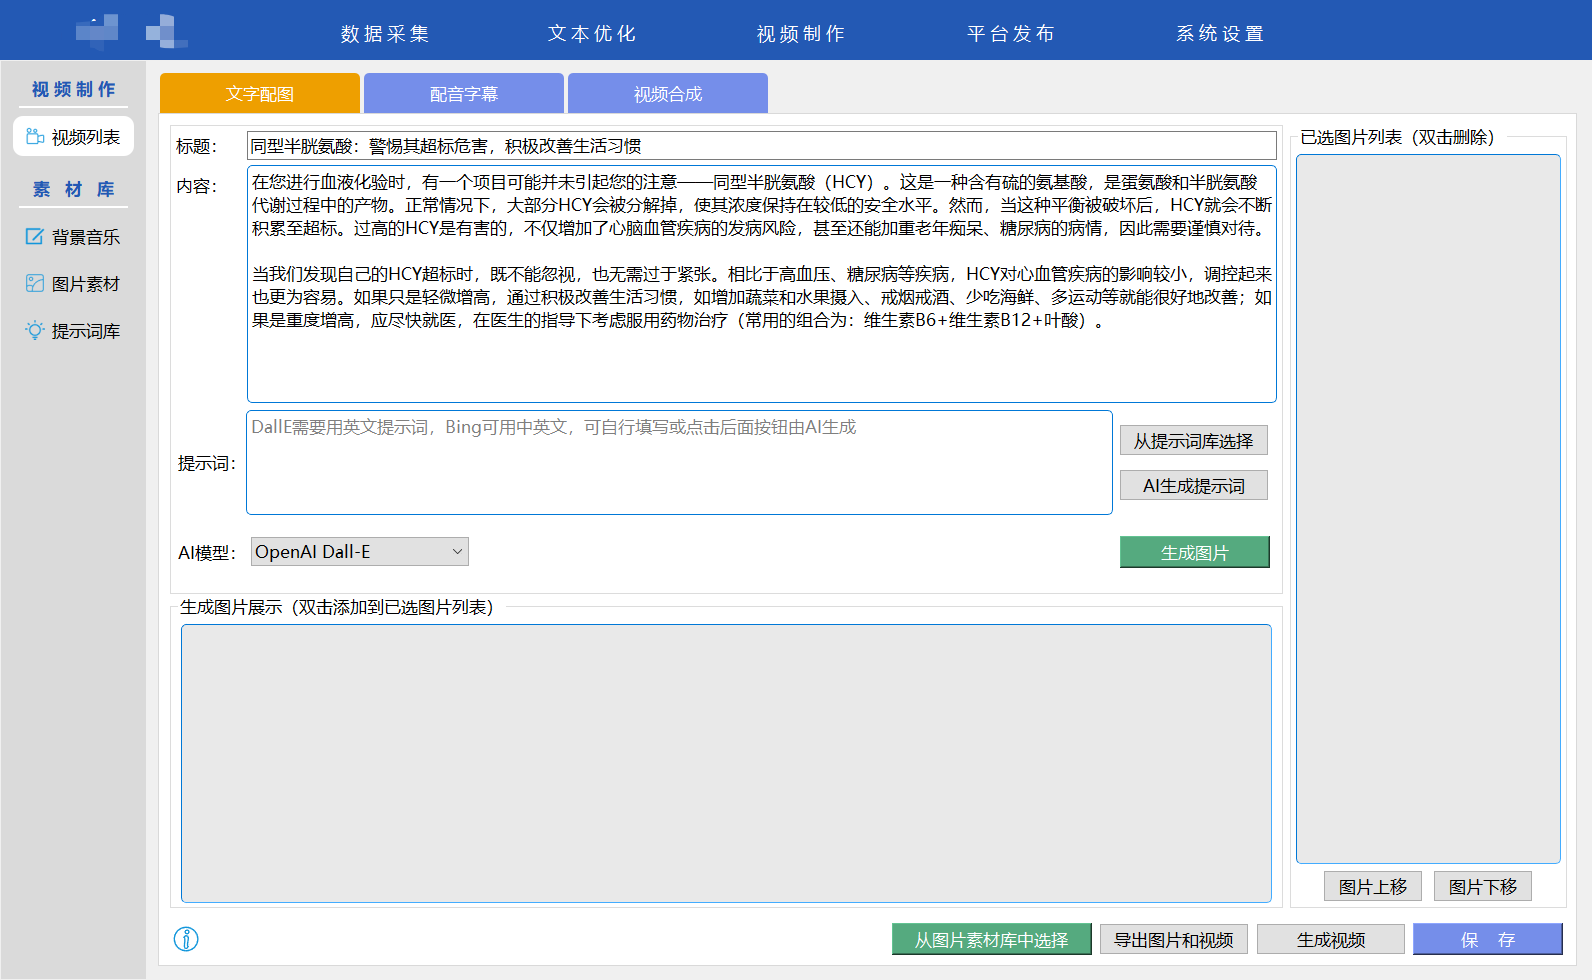Image resolution: width=1592 pixels, height=980 pixels.
Task: Expand the AI模型 OpenAI Dall-E dropdown
Action: pyautogui.click(x=360, y=552)
